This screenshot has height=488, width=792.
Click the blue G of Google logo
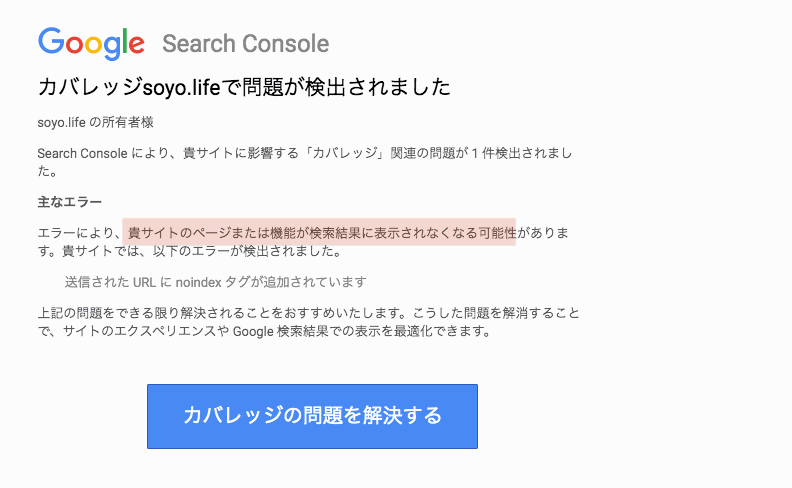click(51, 41)
